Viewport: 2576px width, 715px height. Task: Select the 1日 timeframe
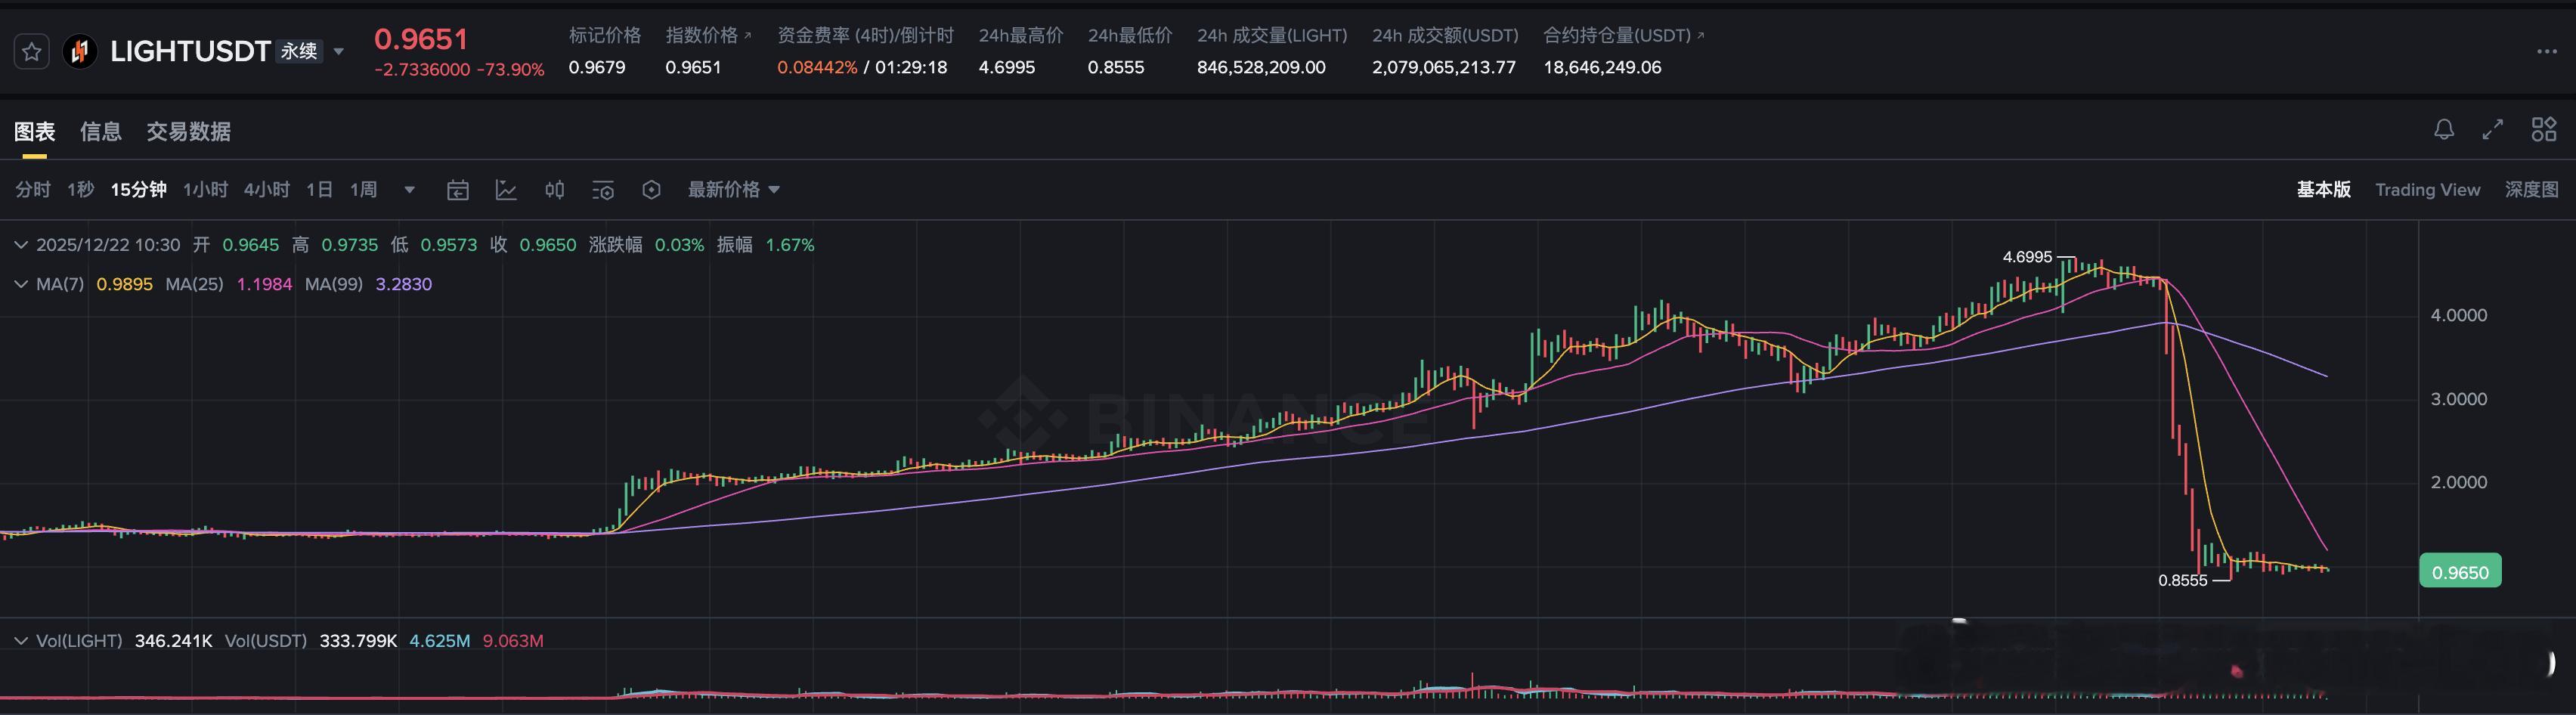point(318,189)
